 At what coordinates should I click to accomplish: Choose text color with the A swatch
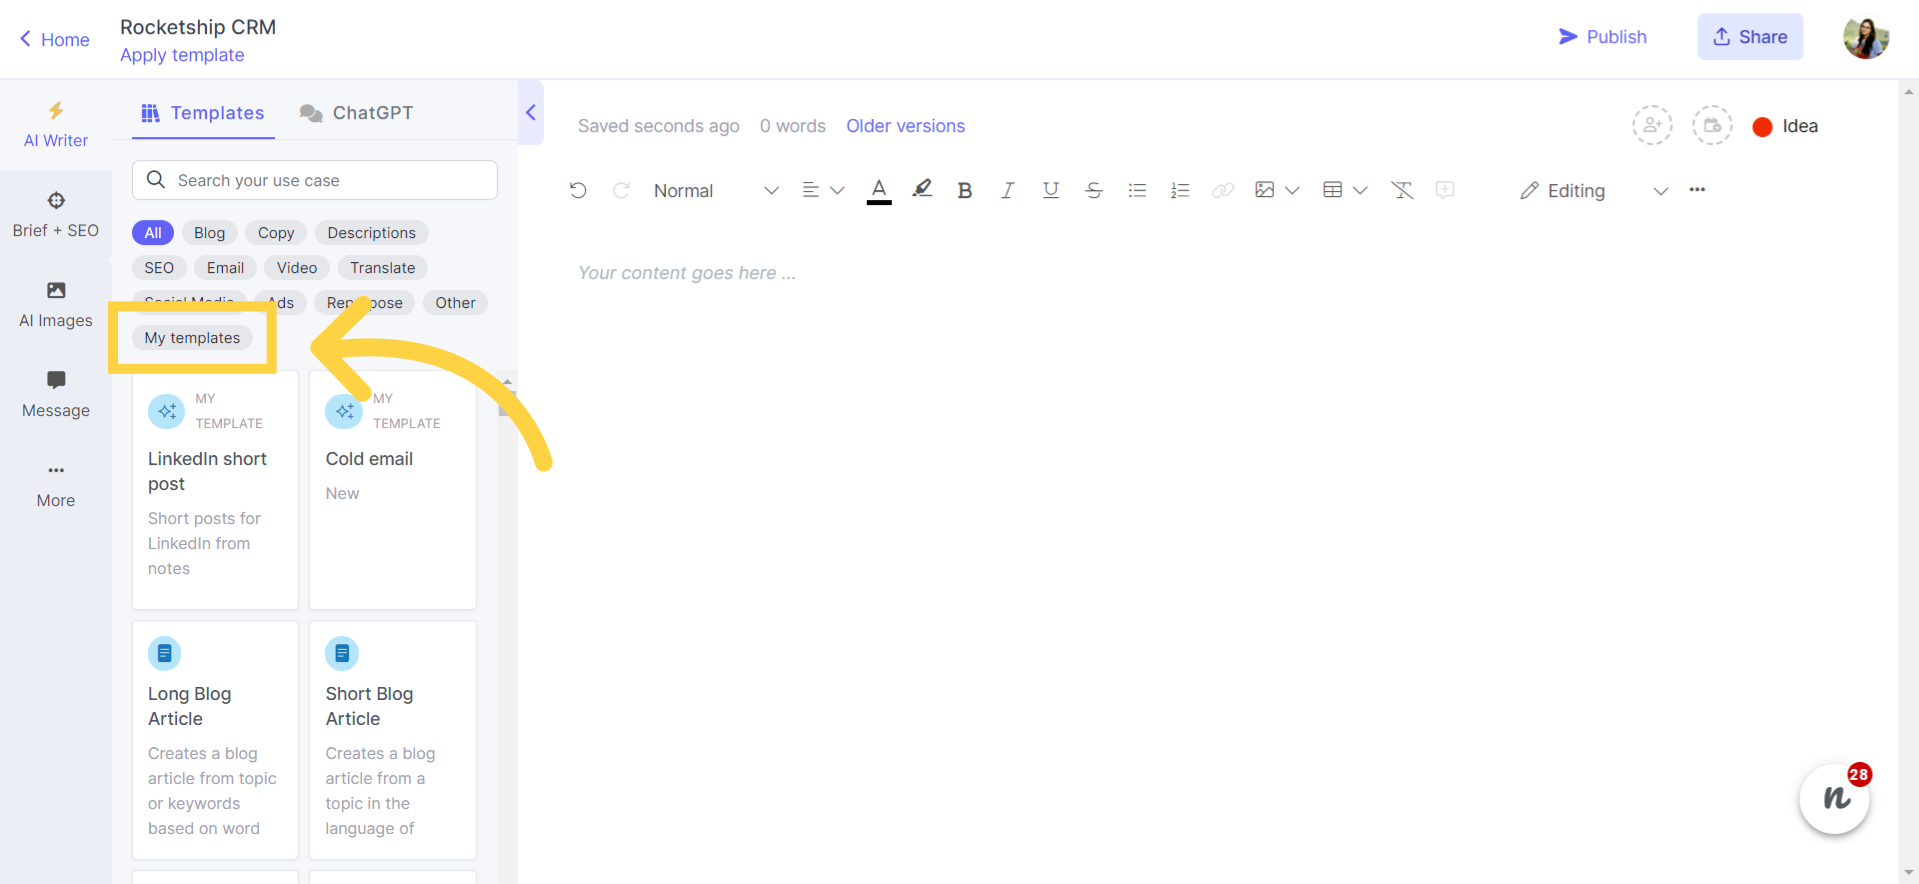879,190
